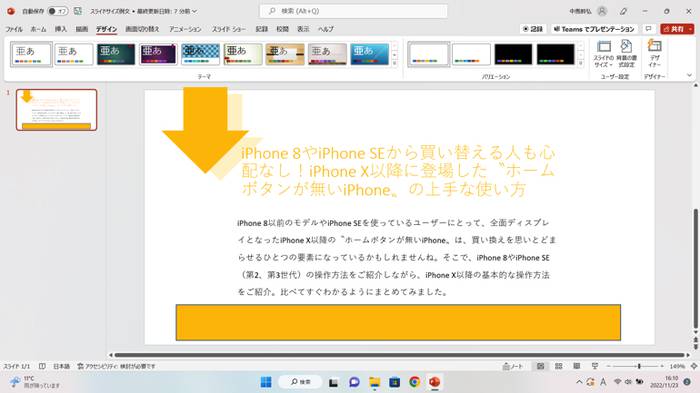Adjust the zoom slider in the status bar
The width and height of the screenshot is (700, 393).
(639, 366)
